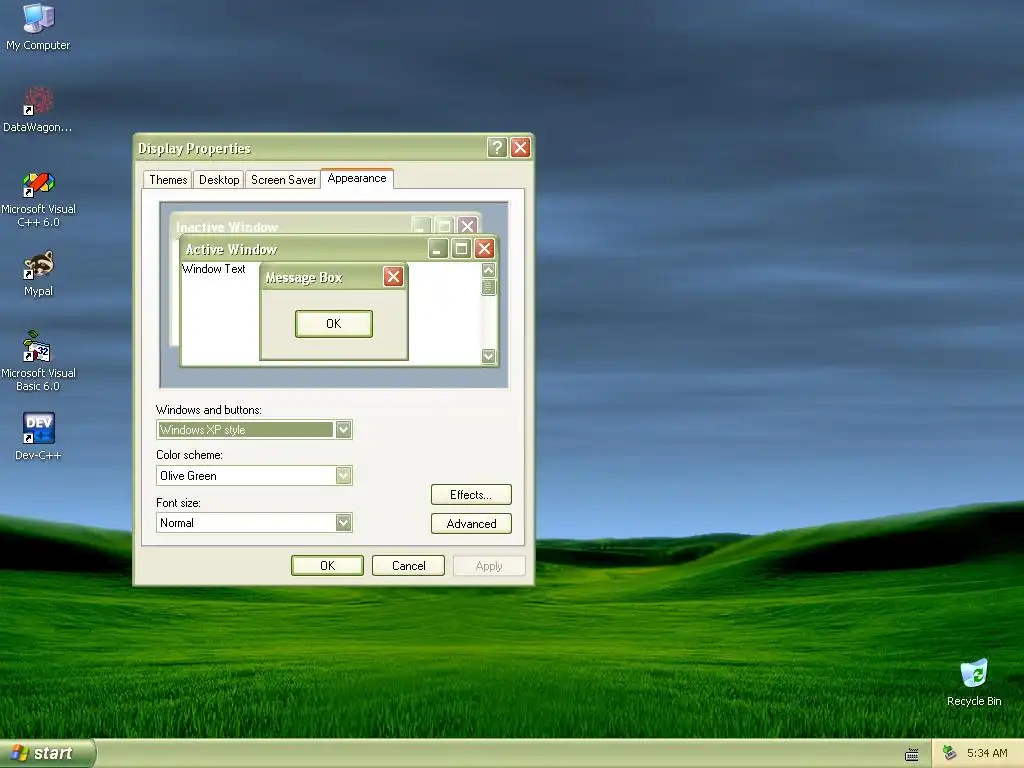Confirm with the dialog's bottom OK button
Screen dimensions: 1024x768
pyautogui.click(x=327, y=566)
